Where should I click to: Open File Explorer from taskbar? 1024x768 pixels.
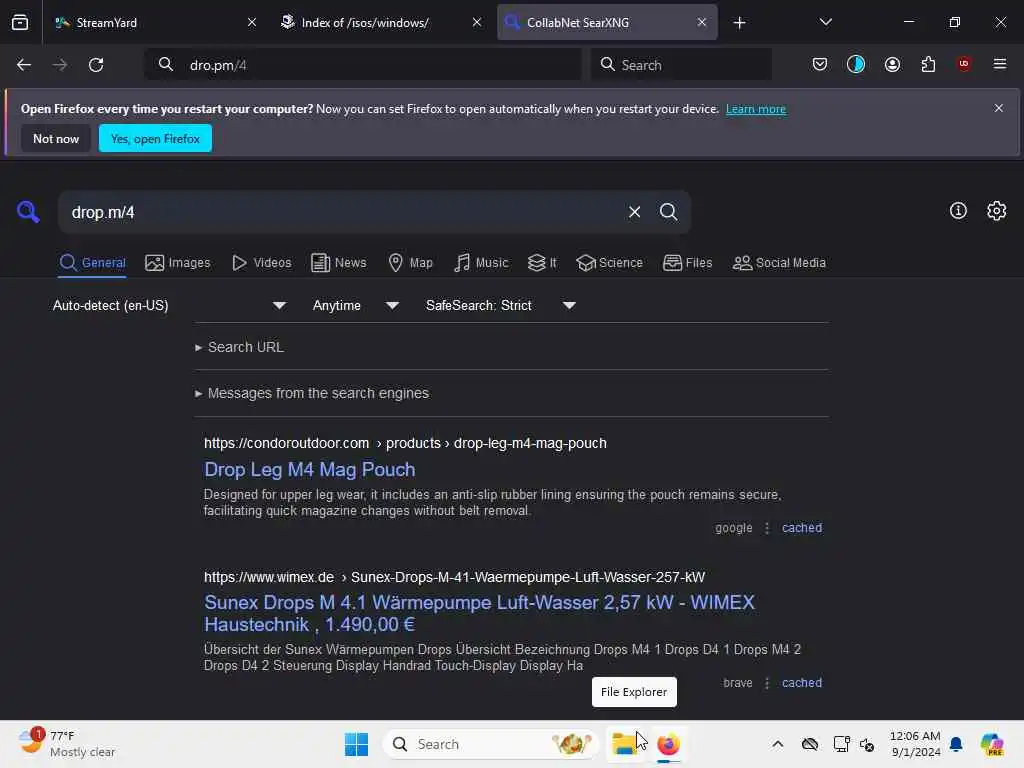tap(624, 744)
